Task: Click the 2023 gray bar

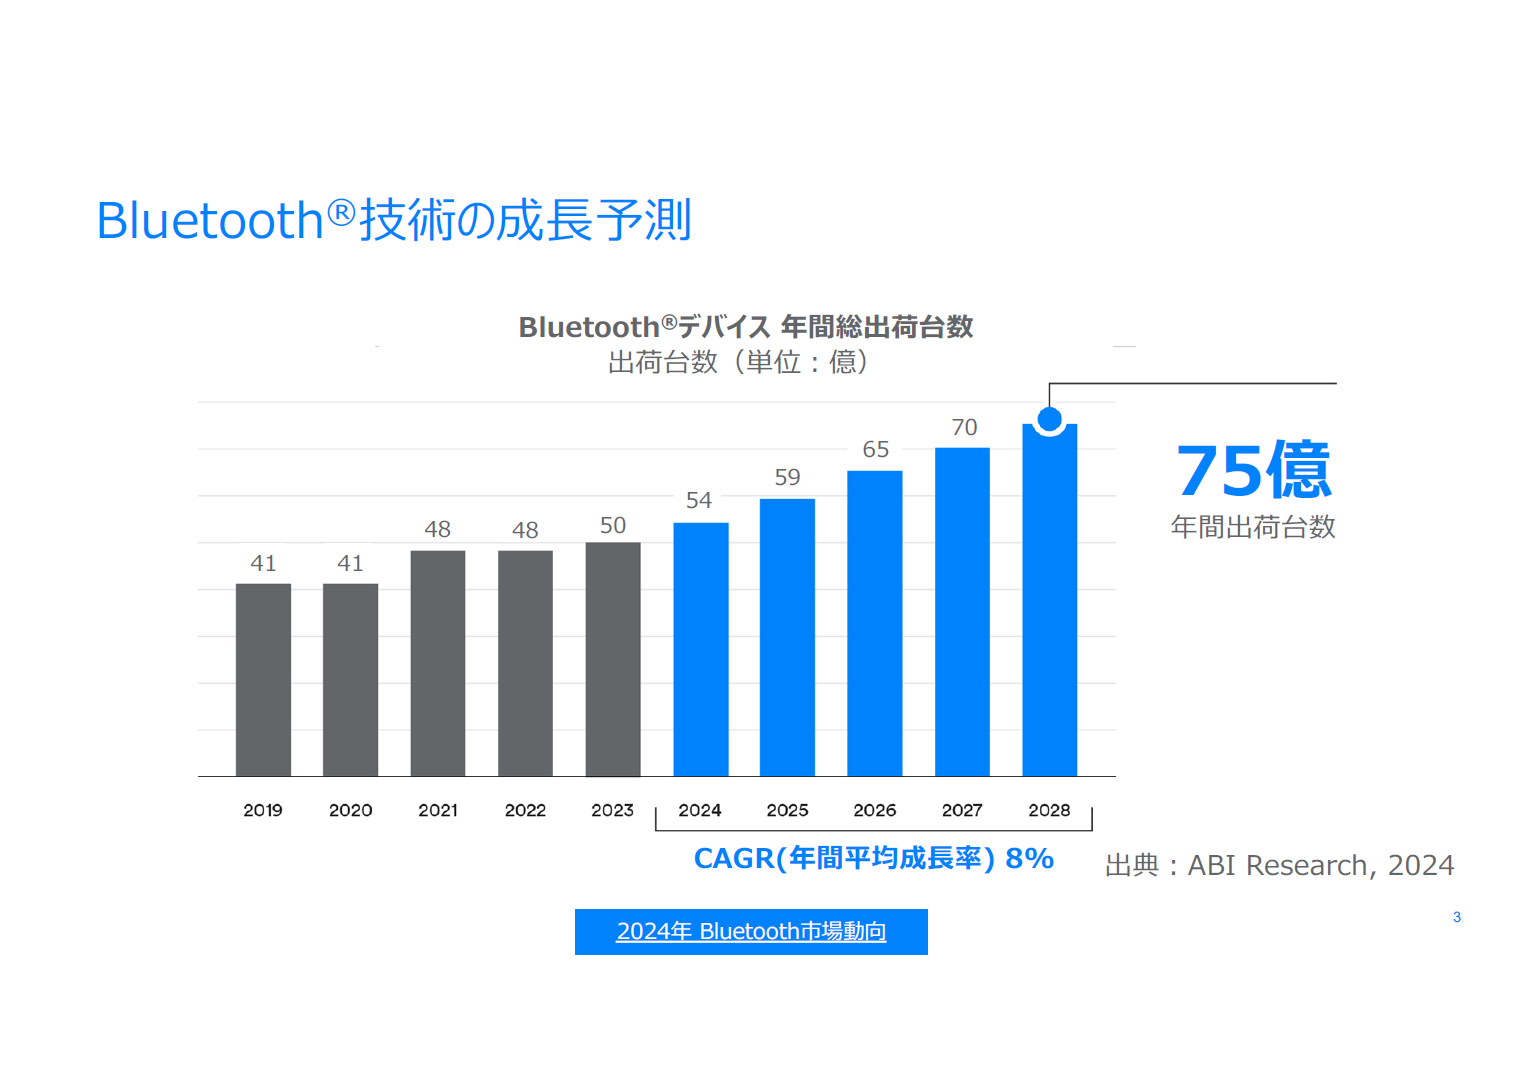Action: coord(613,659)
